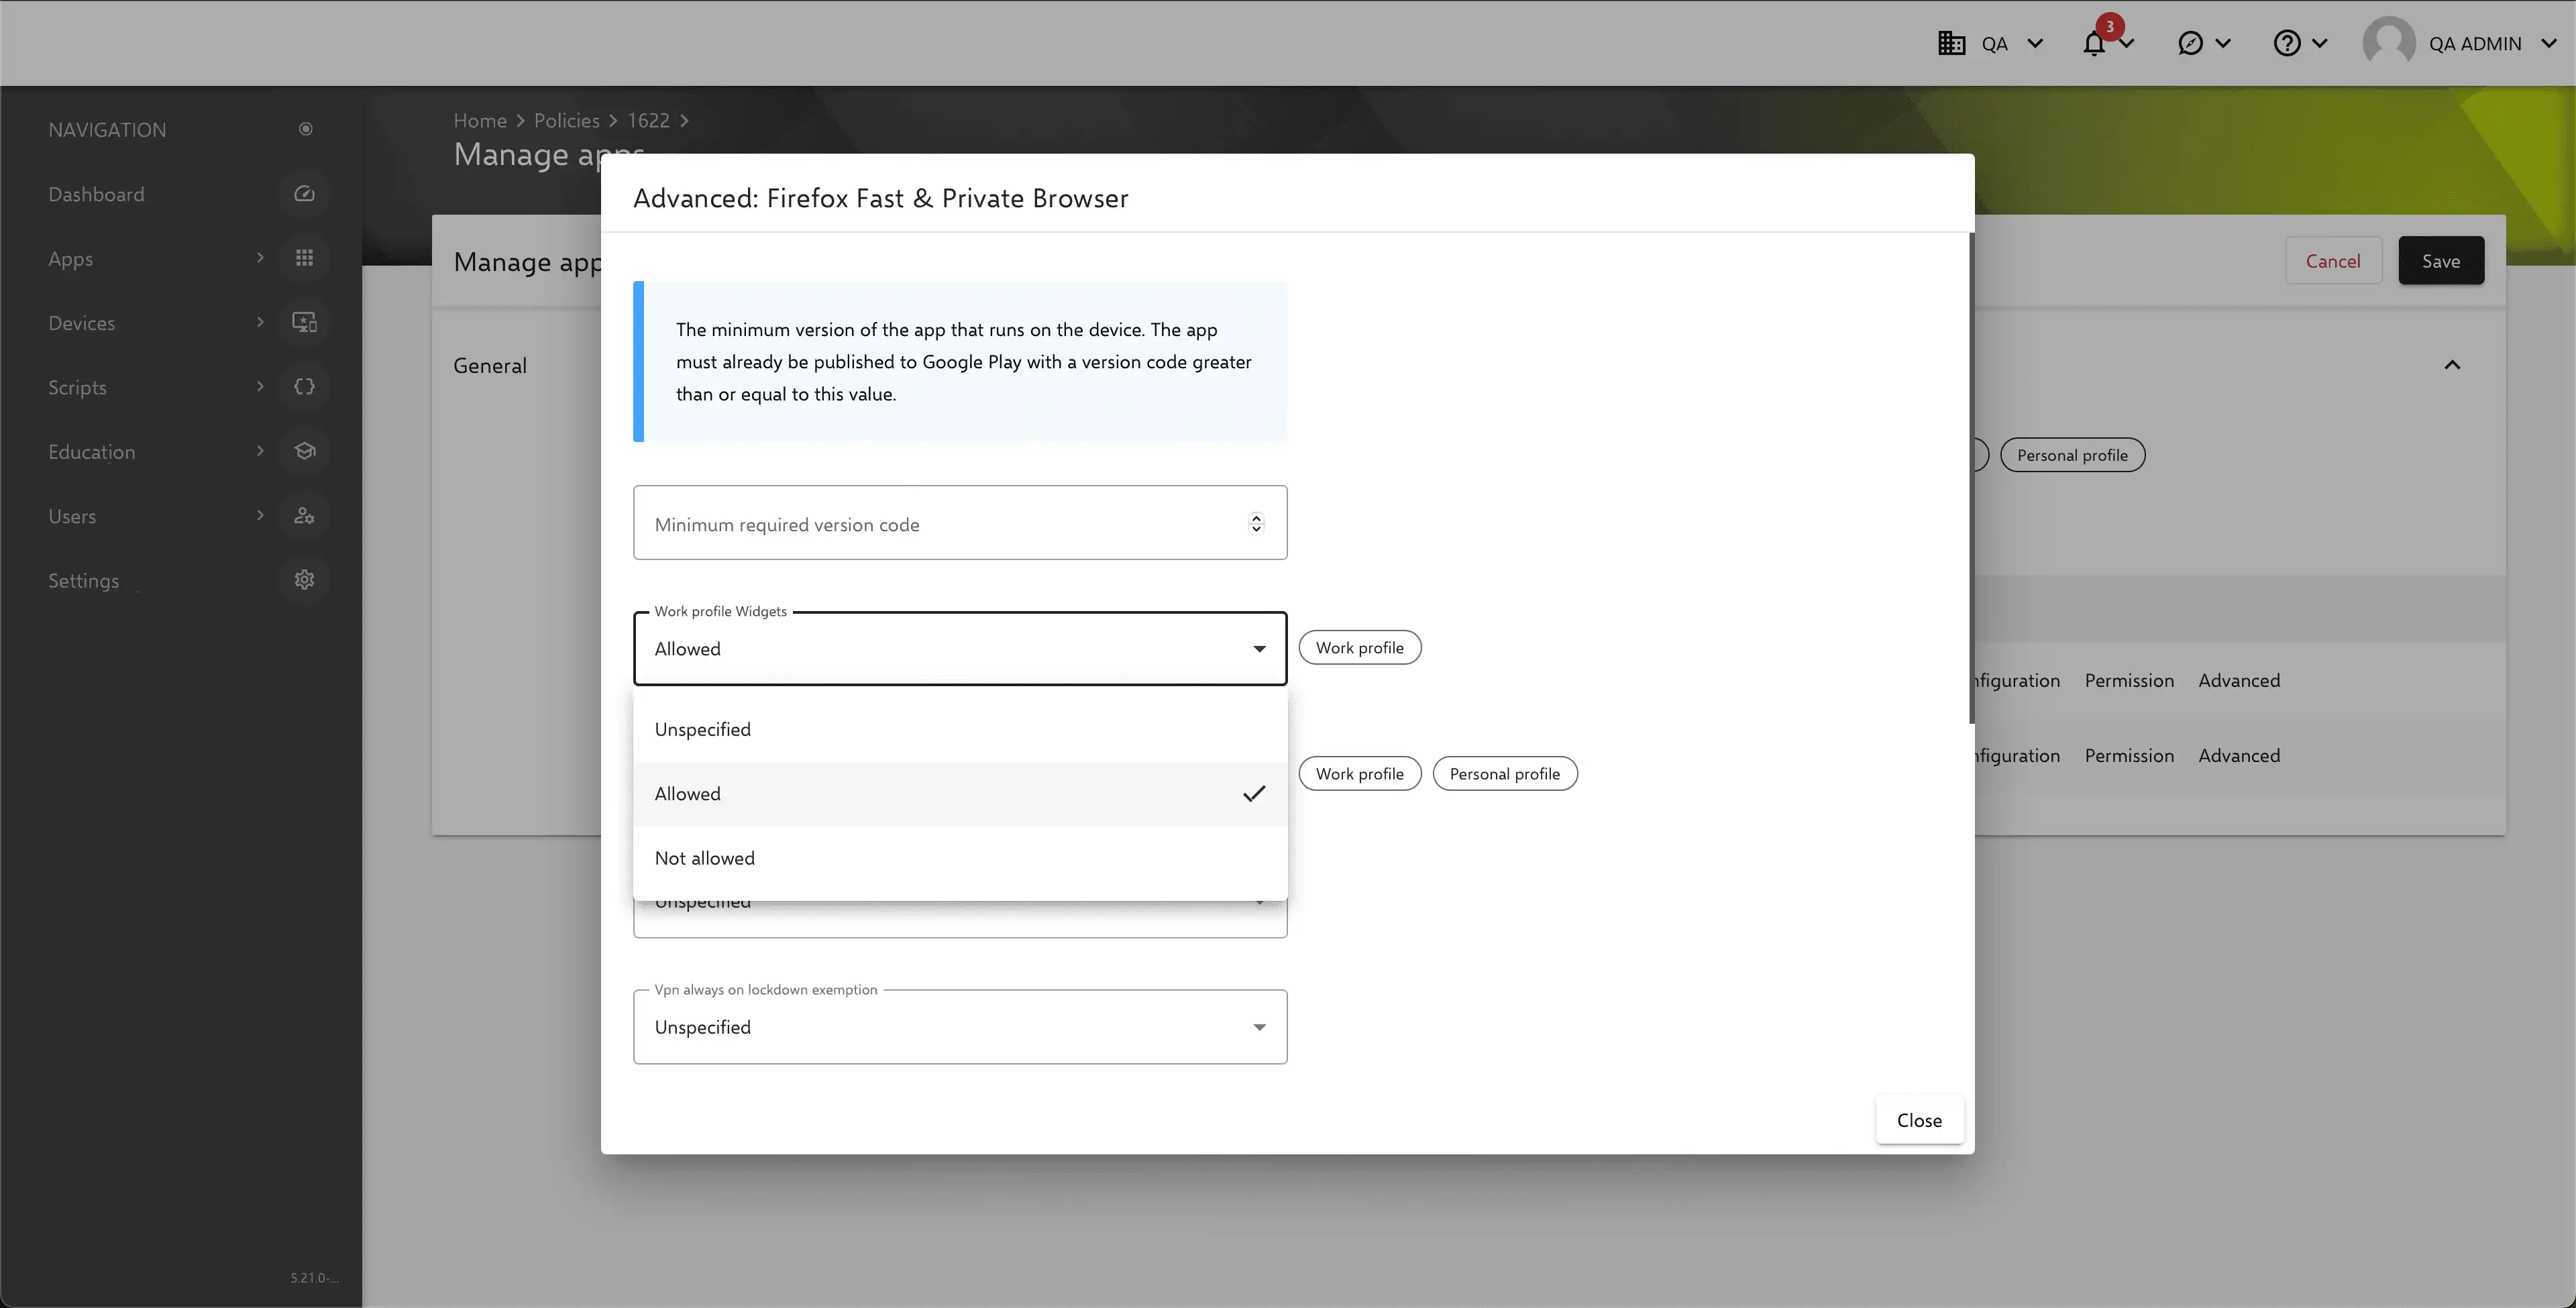Click the organization building icon

point(1951,43)
